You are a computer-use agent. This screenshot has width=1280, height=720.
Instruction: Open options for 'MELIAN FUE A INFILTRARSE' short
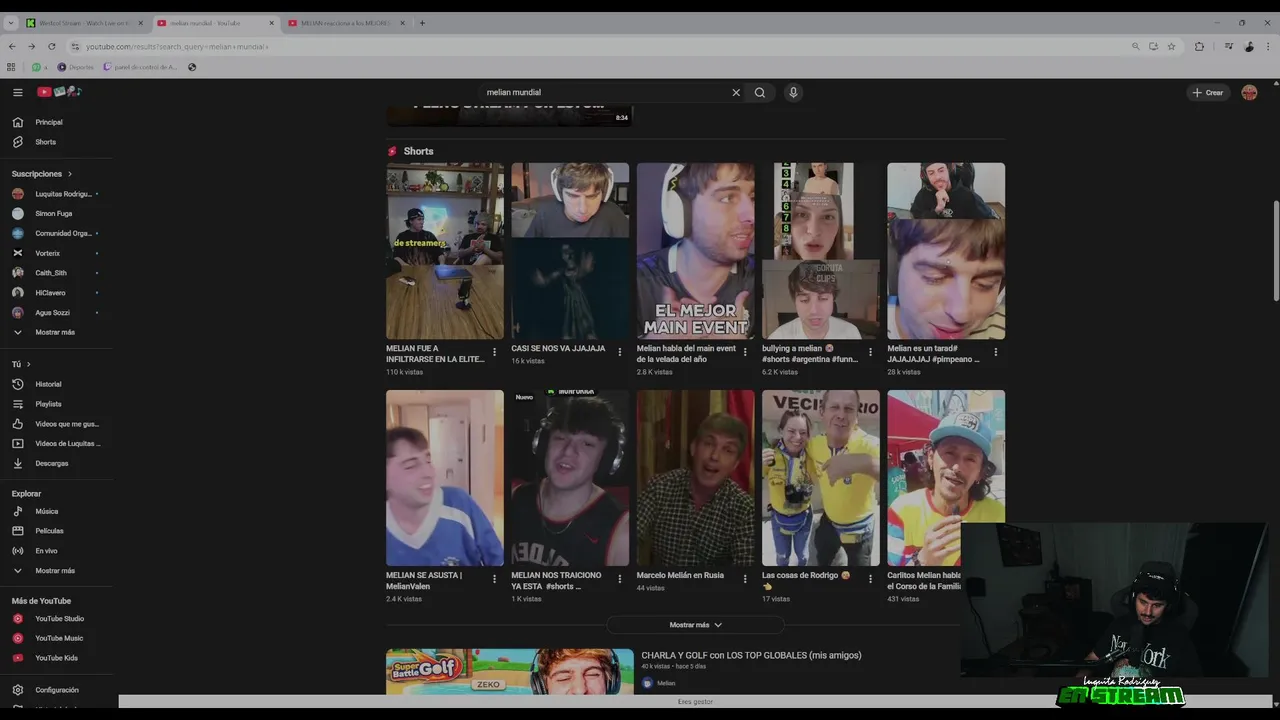coord(494,352)
